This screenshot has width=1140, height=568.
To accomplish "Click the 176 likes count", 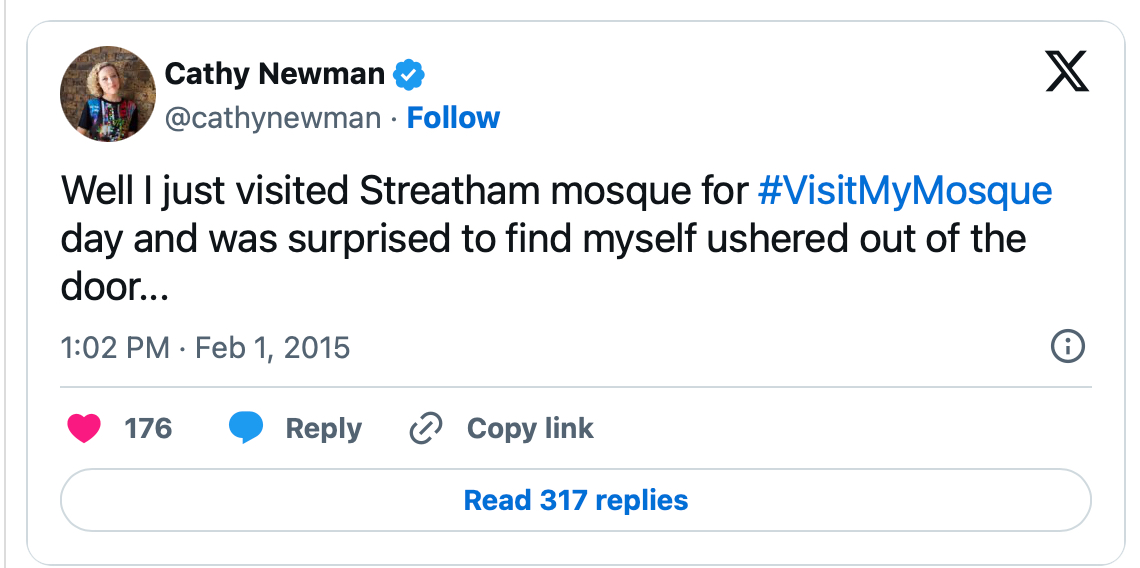I will [148, 429].
